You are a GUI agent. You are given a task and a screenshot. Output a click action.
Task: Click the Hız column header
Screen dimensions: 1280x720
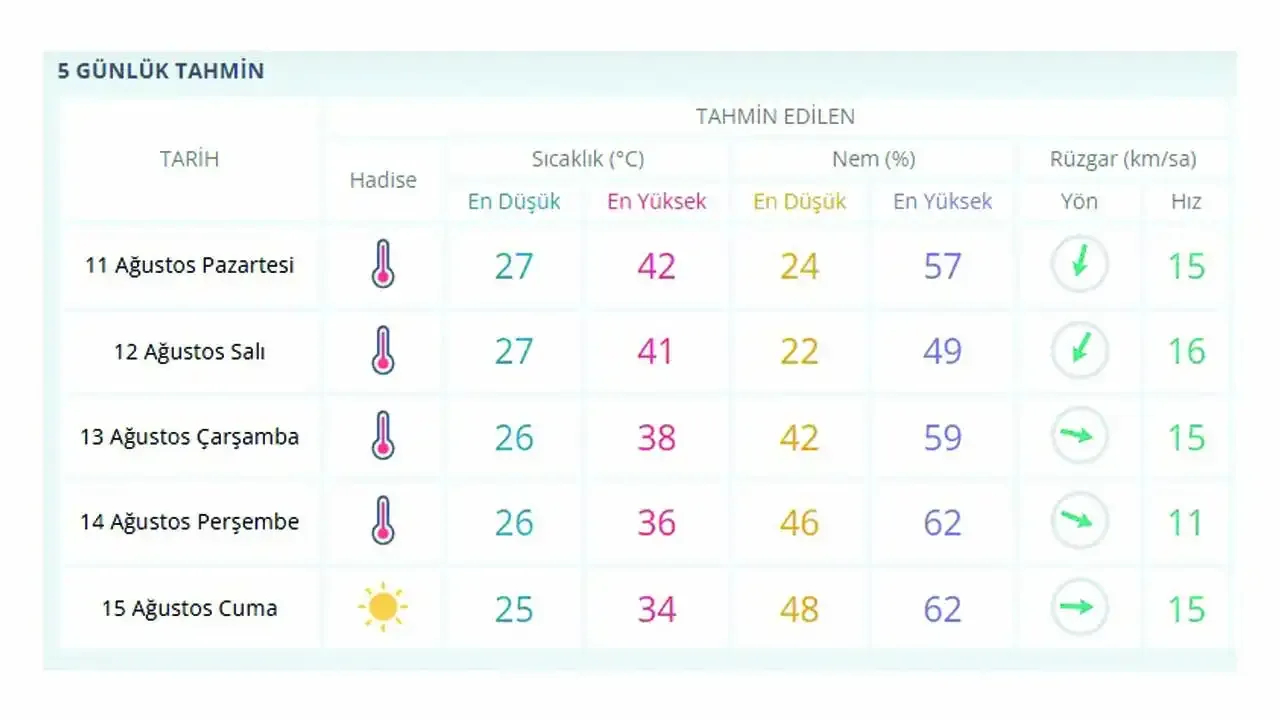pos(1186,202)
